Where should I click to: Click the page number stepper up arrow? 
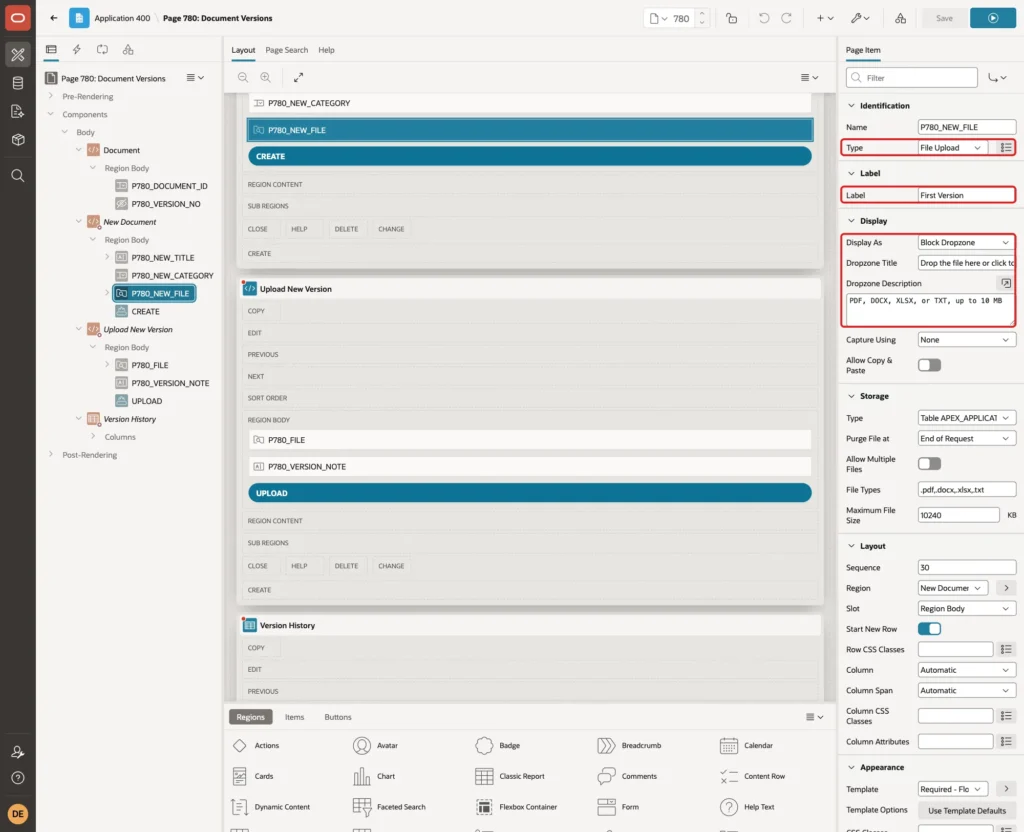point(702,13)
